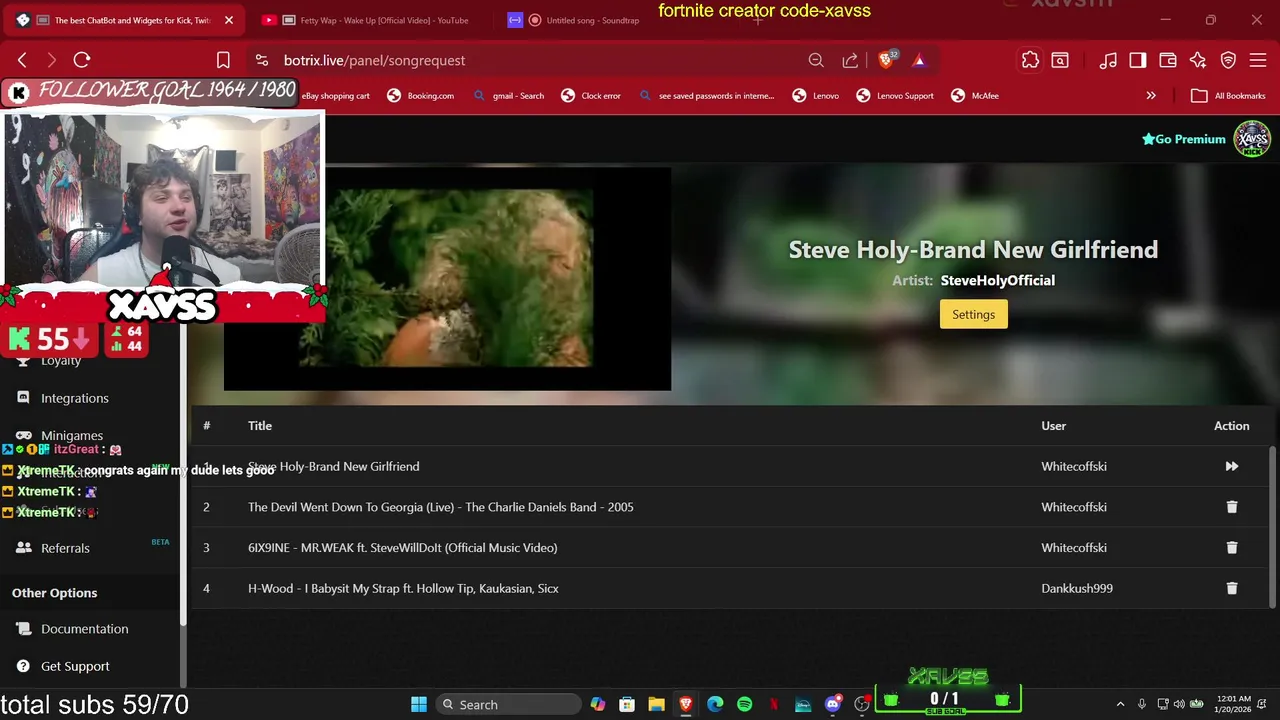Open All Bookmarks folder
The height and width of the screenshot is (720, 1280).
tap(1229, 96)
